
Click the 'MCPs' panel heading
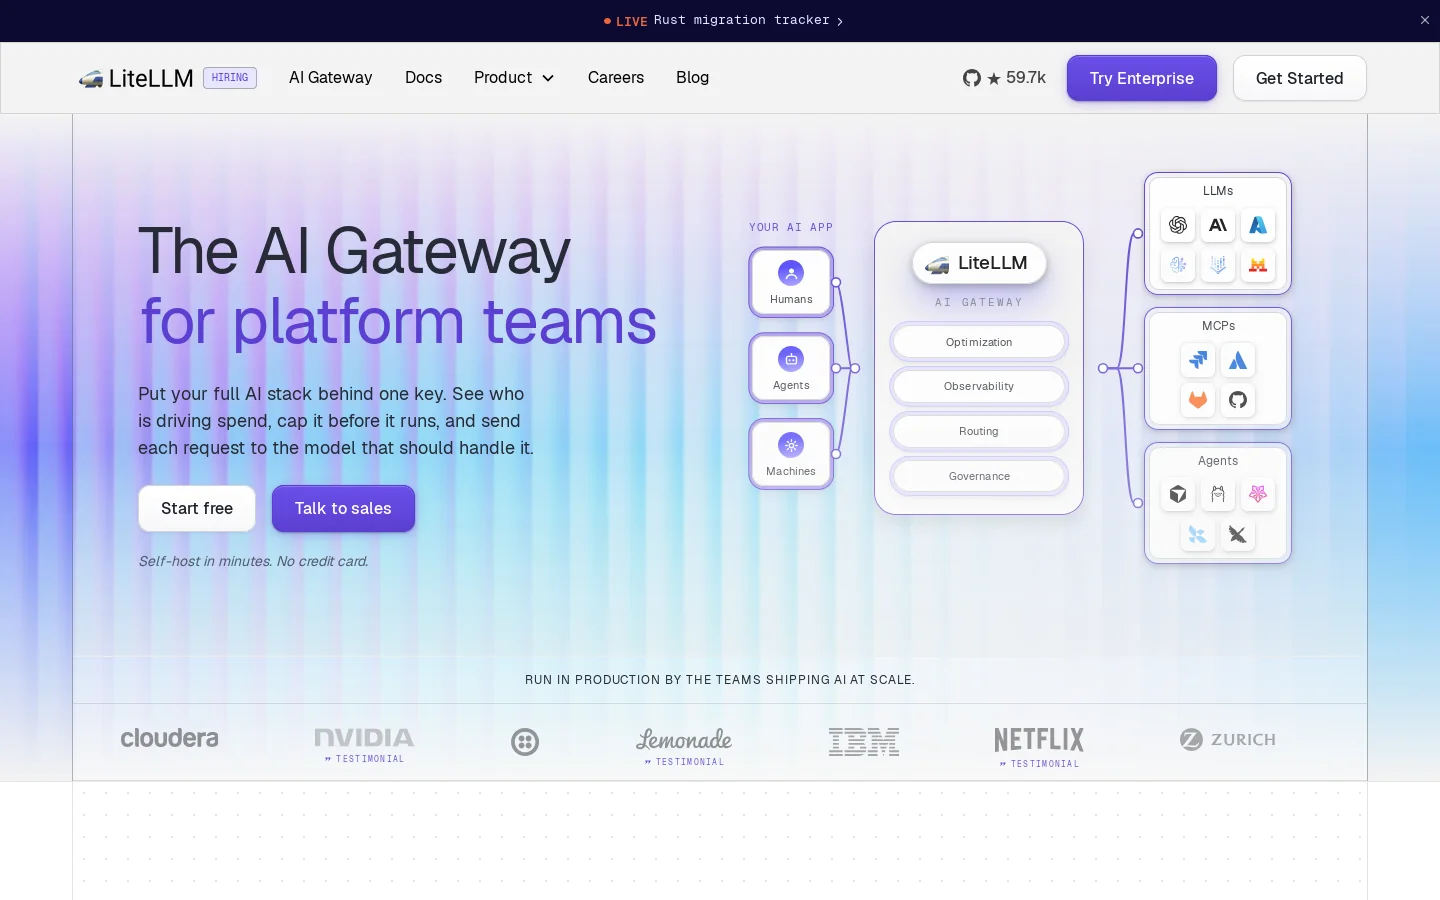(1218, 325)
